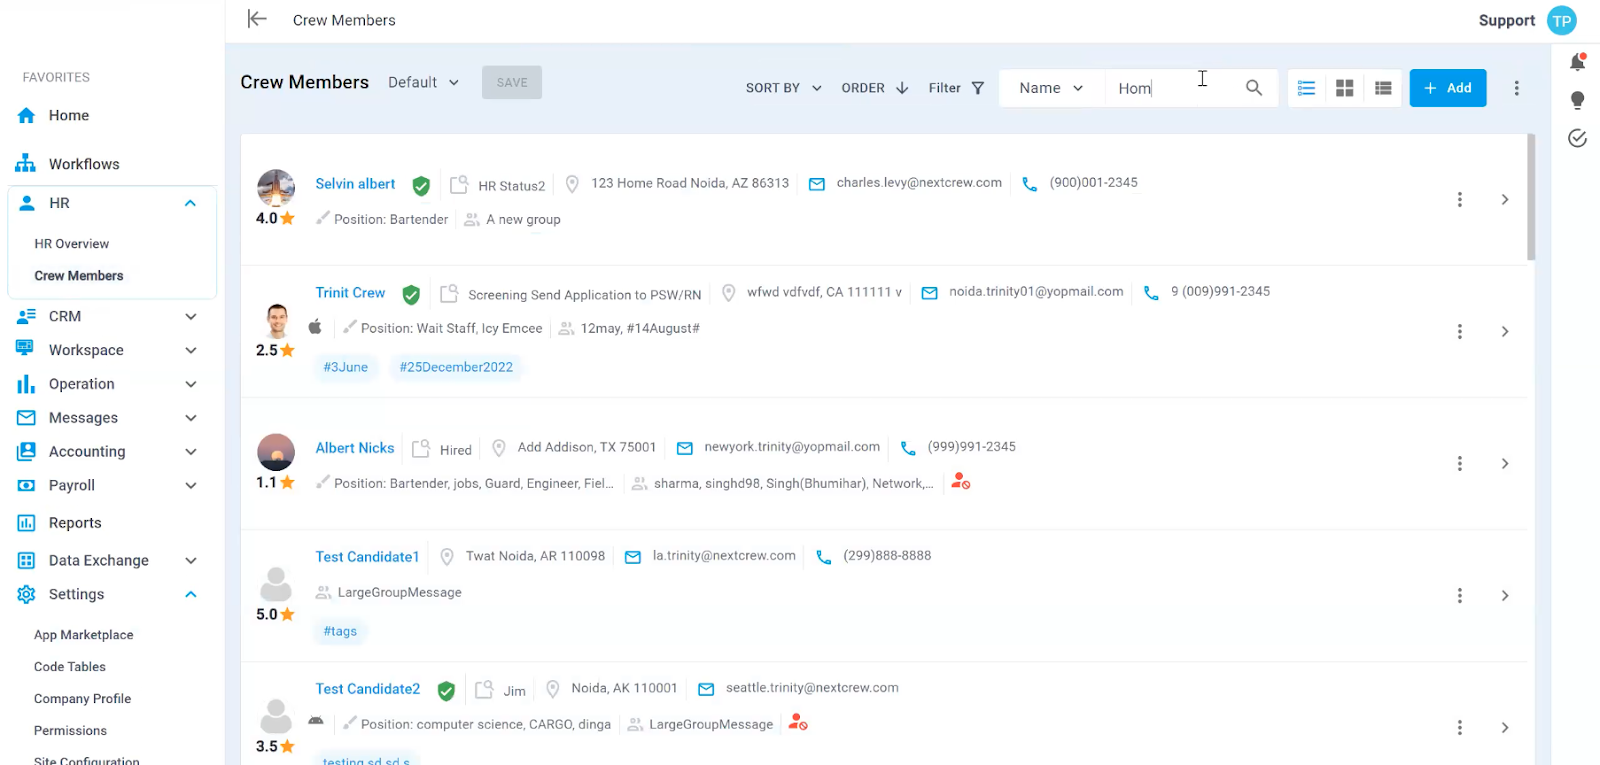This screenshot has height=765, width=1600.
Task: Open three-dot menu for Albert Nicks
Action: pyautogui.click(x=1459, y=464)
